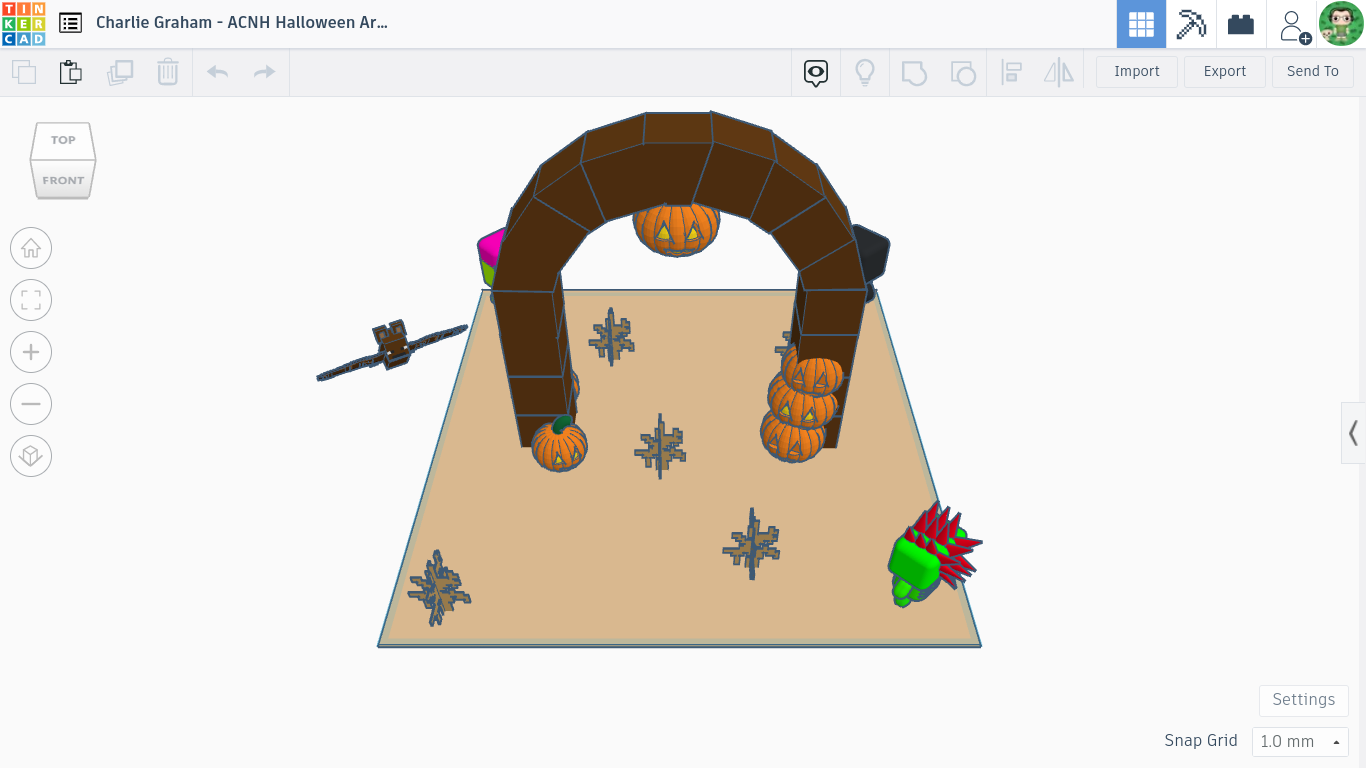Toggle the annotation/comment eye tool

[x=816, y=72]
